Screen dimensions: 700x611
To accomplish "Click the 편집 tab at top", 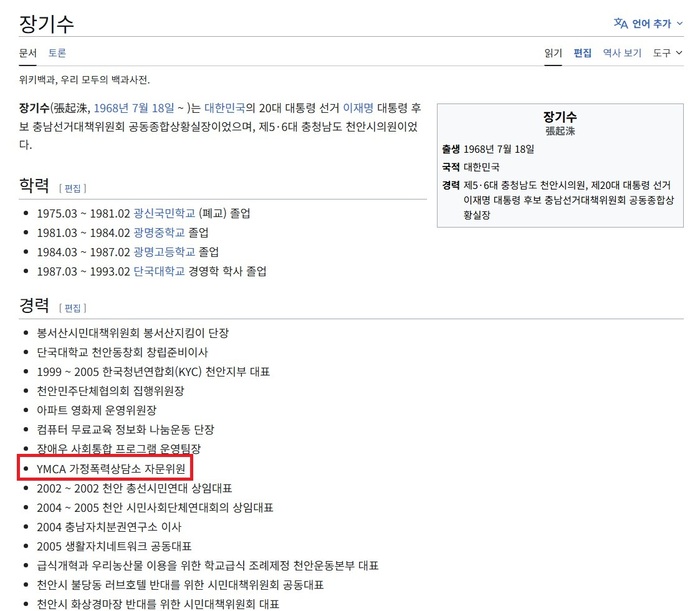I will (582, 53).
